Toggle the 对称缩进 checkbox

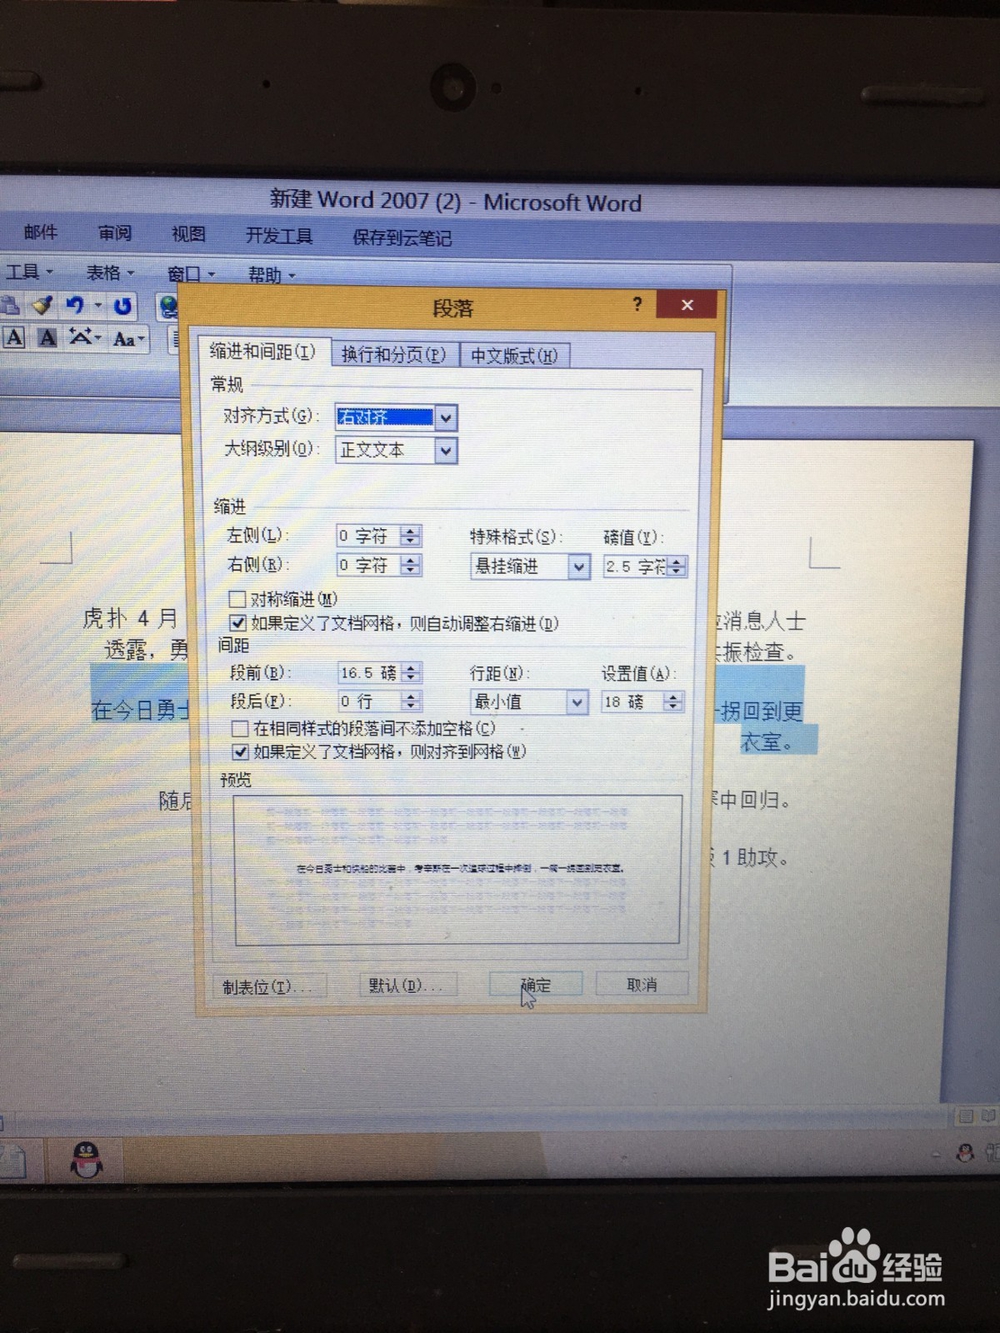(x=238, y=598)
